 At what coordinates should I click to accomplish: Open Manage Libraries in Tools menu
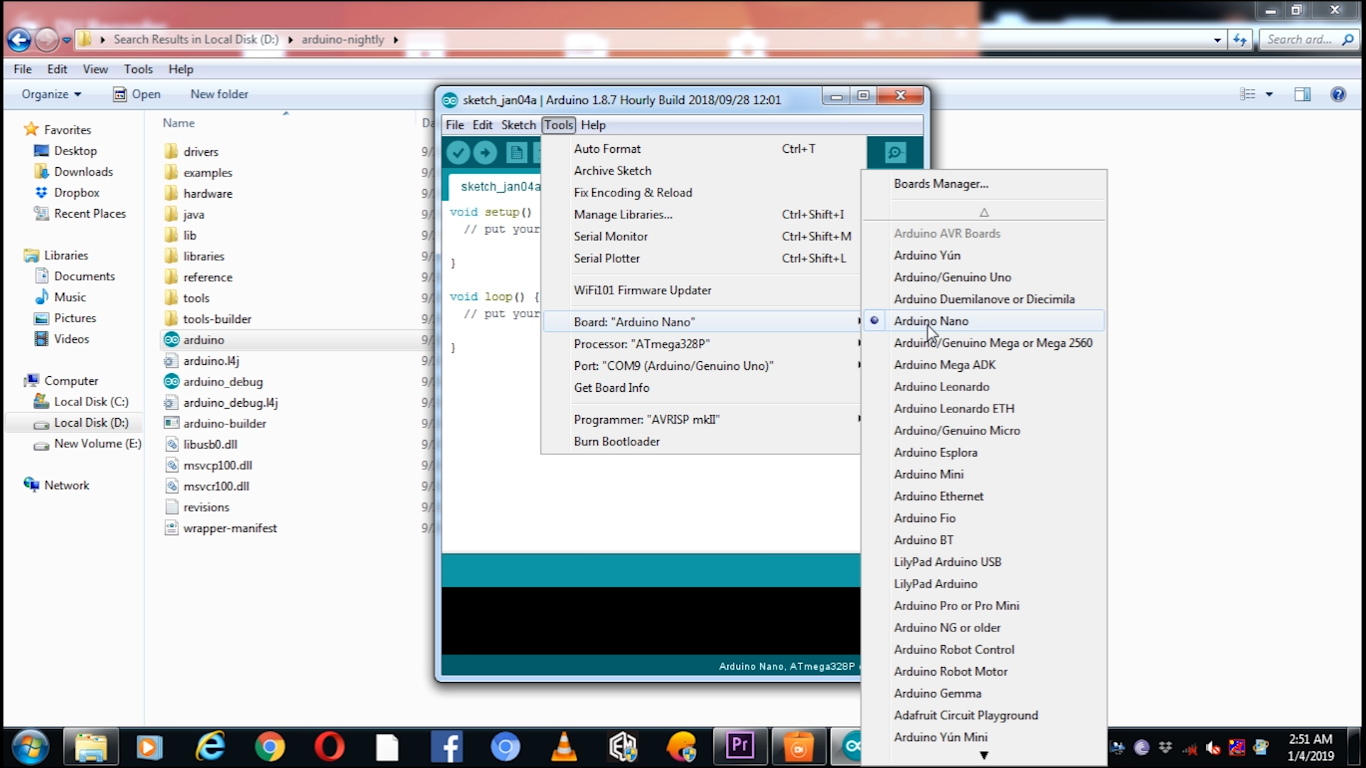[x=702, y=215]
